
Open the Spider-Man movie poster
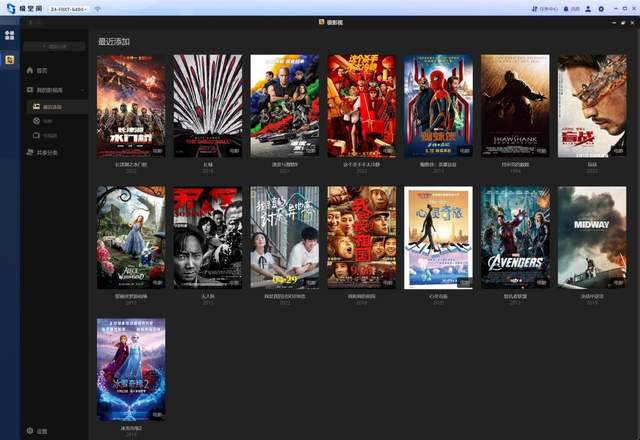pos(438,106)
